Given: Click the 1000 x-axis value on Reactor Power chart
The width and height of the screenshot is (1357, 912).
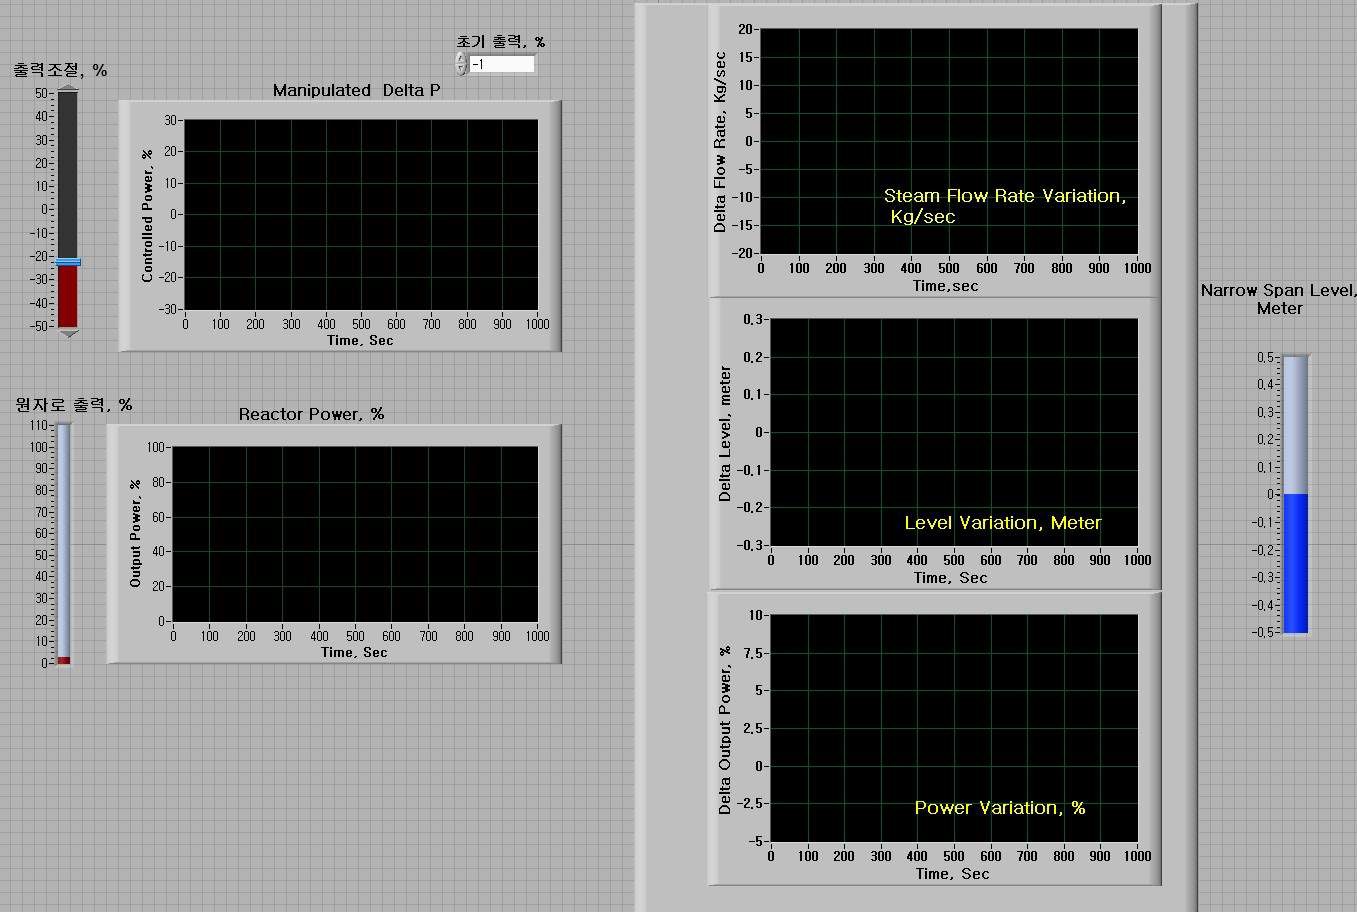Looking at the screenshot, I should [537, 636].
